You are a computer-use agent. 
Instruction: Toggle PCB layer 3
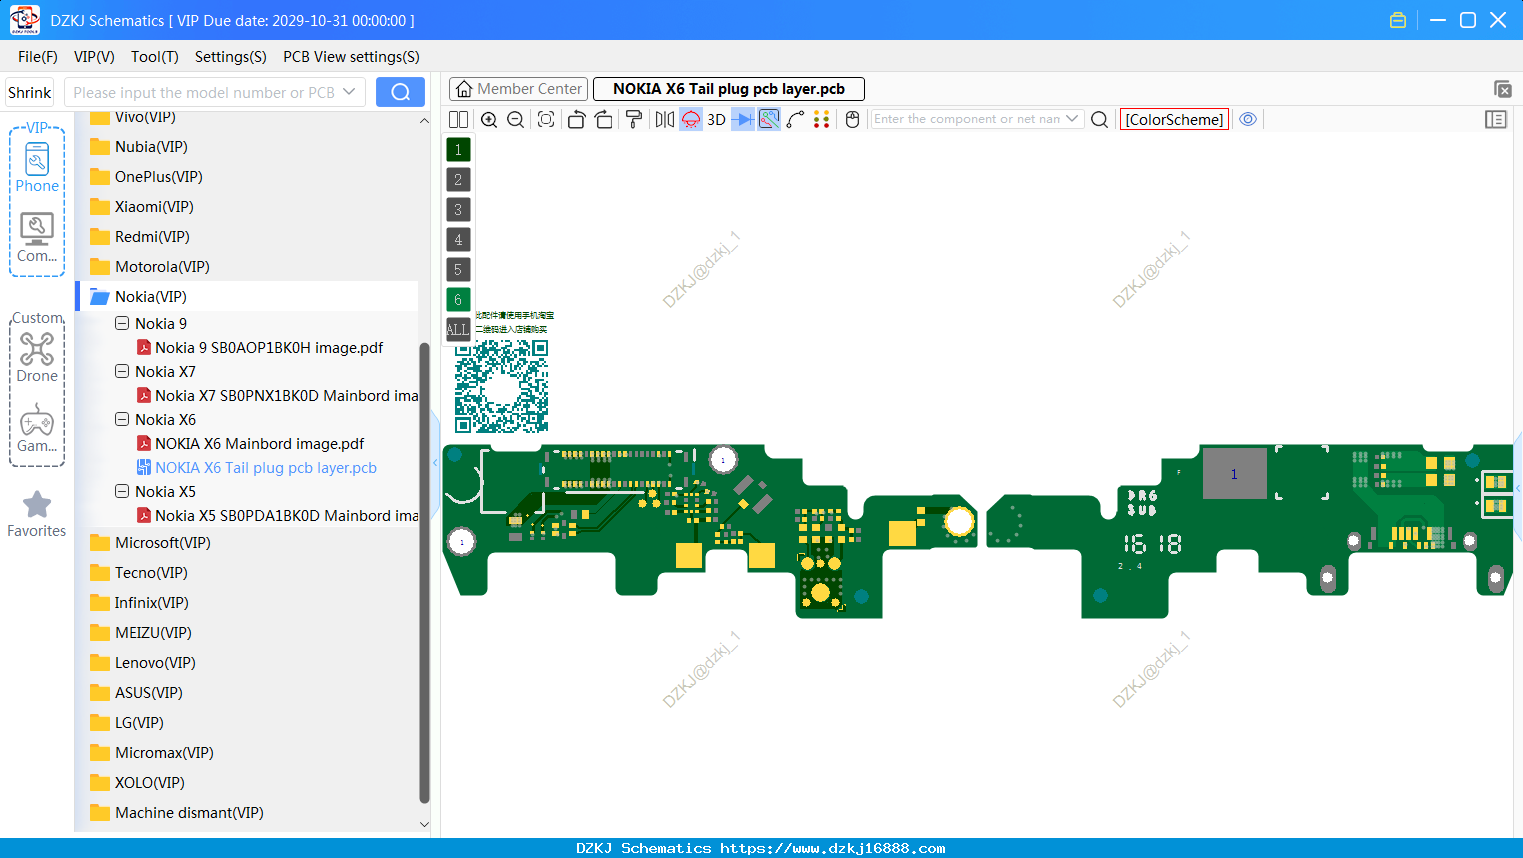458,210
